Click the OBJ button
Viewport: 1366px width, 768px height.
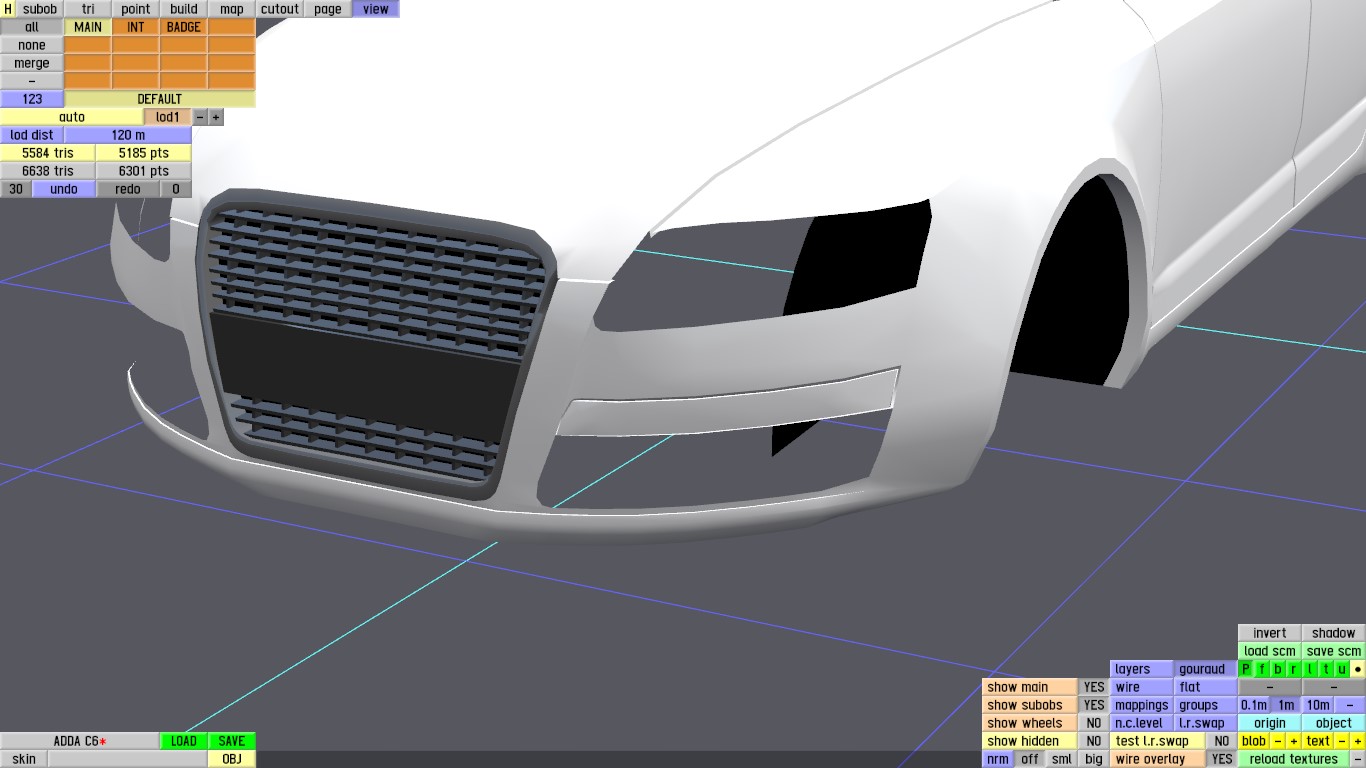tap(232, 759)
